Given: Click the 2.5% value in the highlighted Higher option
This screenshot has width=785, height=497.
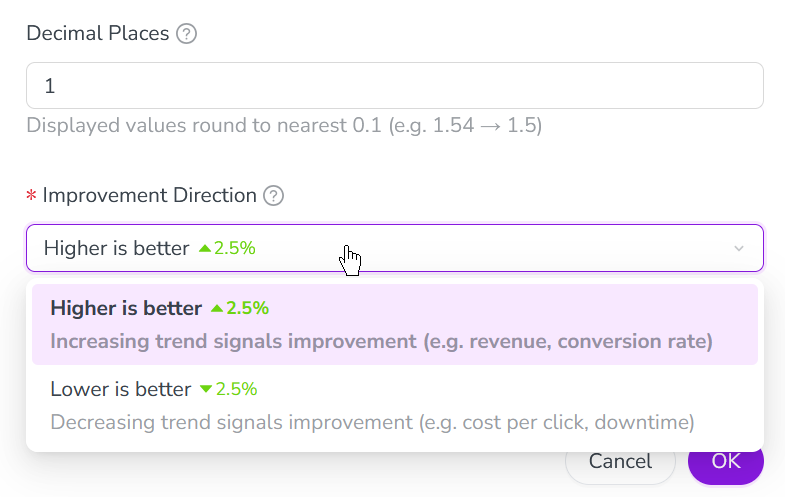Looking at the screenshot, I should tap(247, 308).
